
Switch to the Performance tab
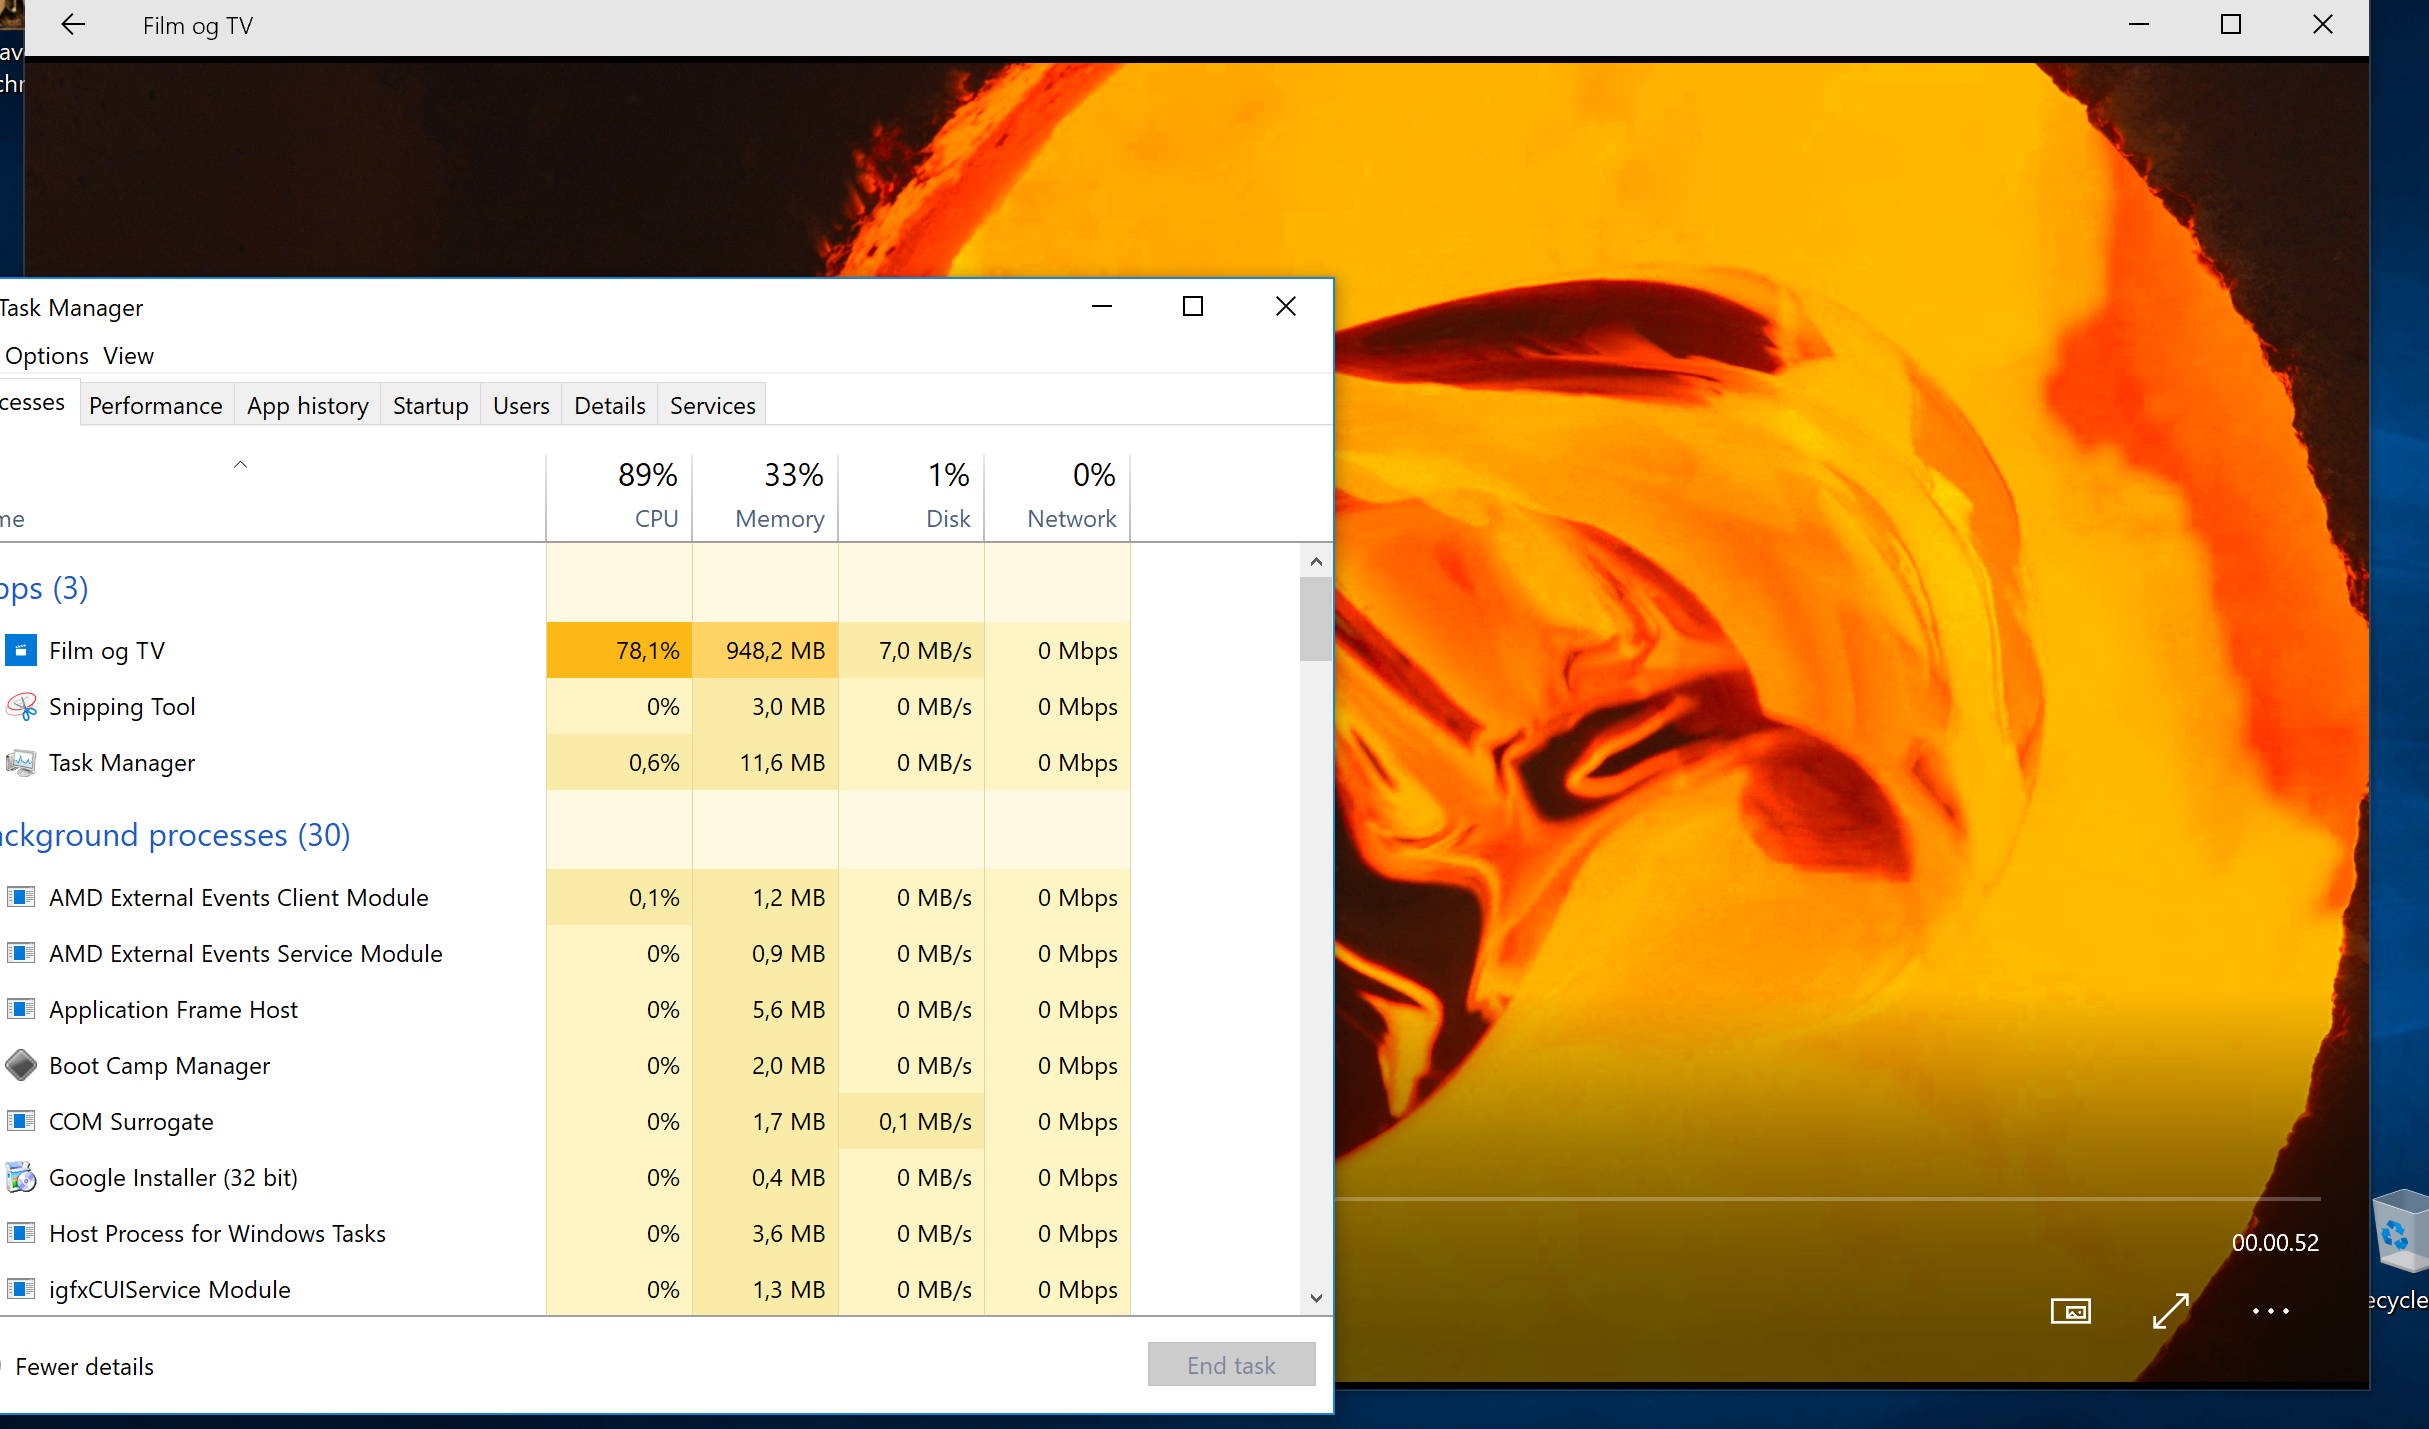tap(155, 405)
